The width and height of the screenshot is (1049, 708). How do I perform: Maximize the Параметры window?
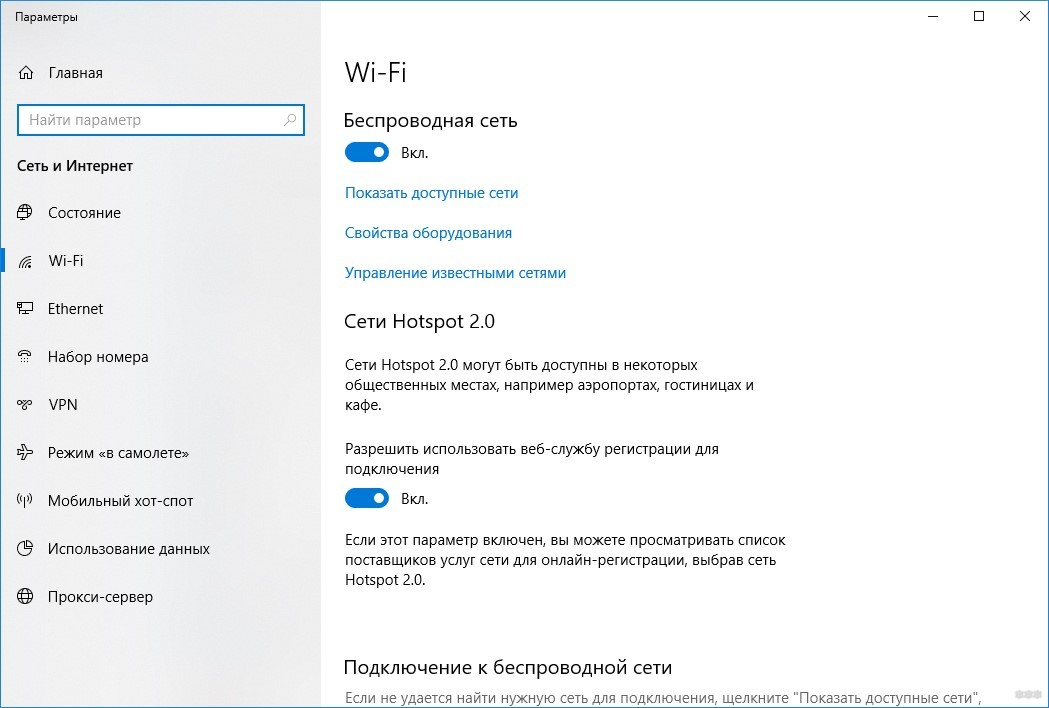(x=979, y=16)
